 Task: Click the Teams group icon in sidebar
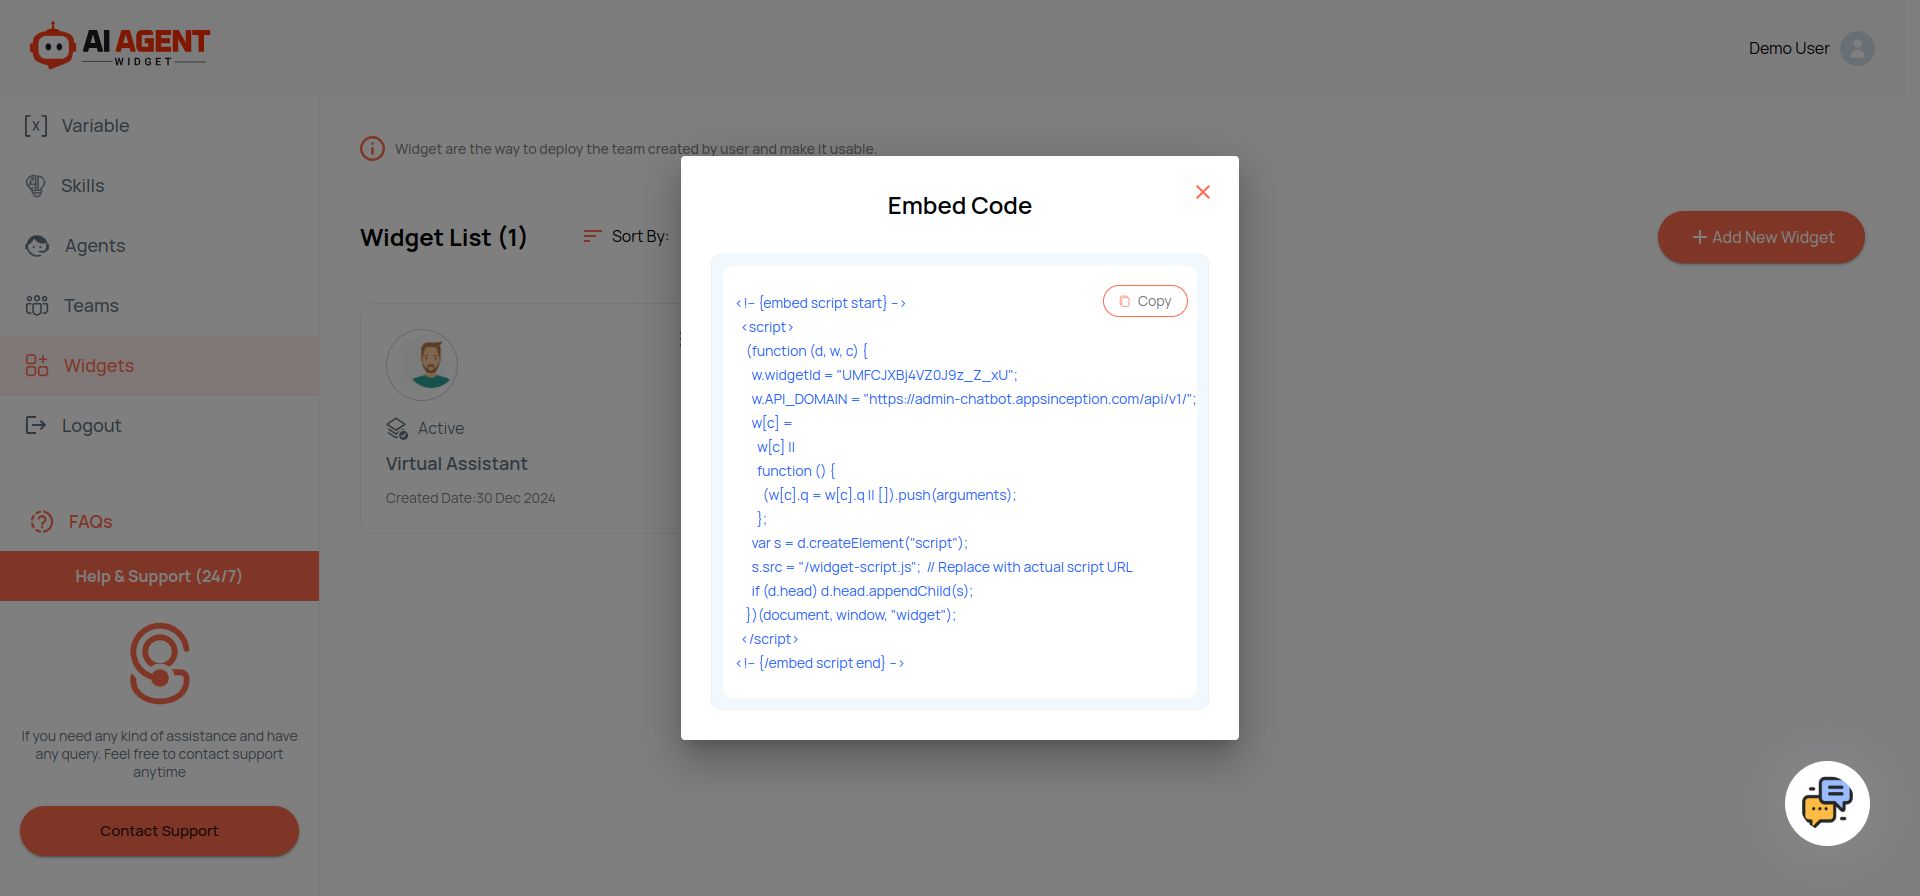(37, 306)
